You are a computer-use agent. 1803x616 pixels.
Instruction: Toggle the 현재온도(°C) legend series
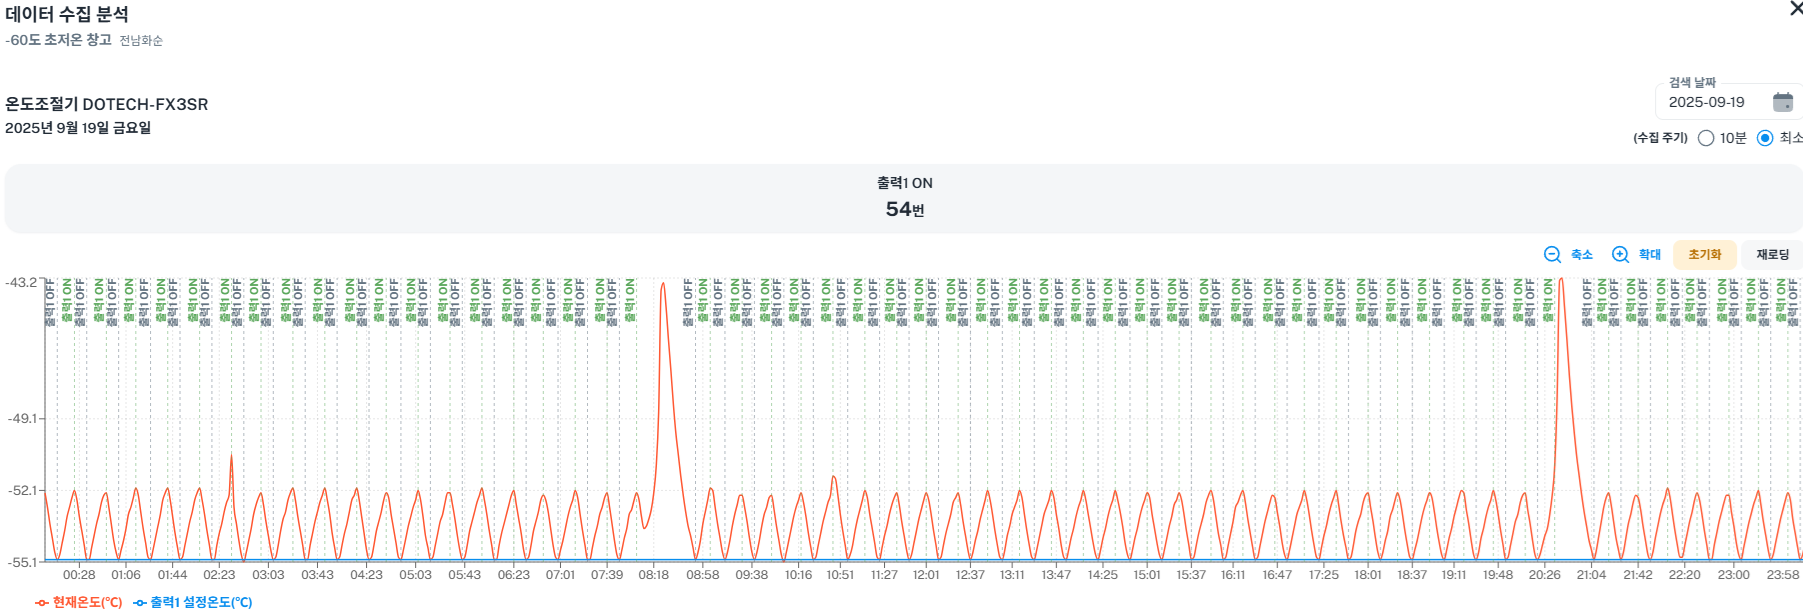[78, 602]
